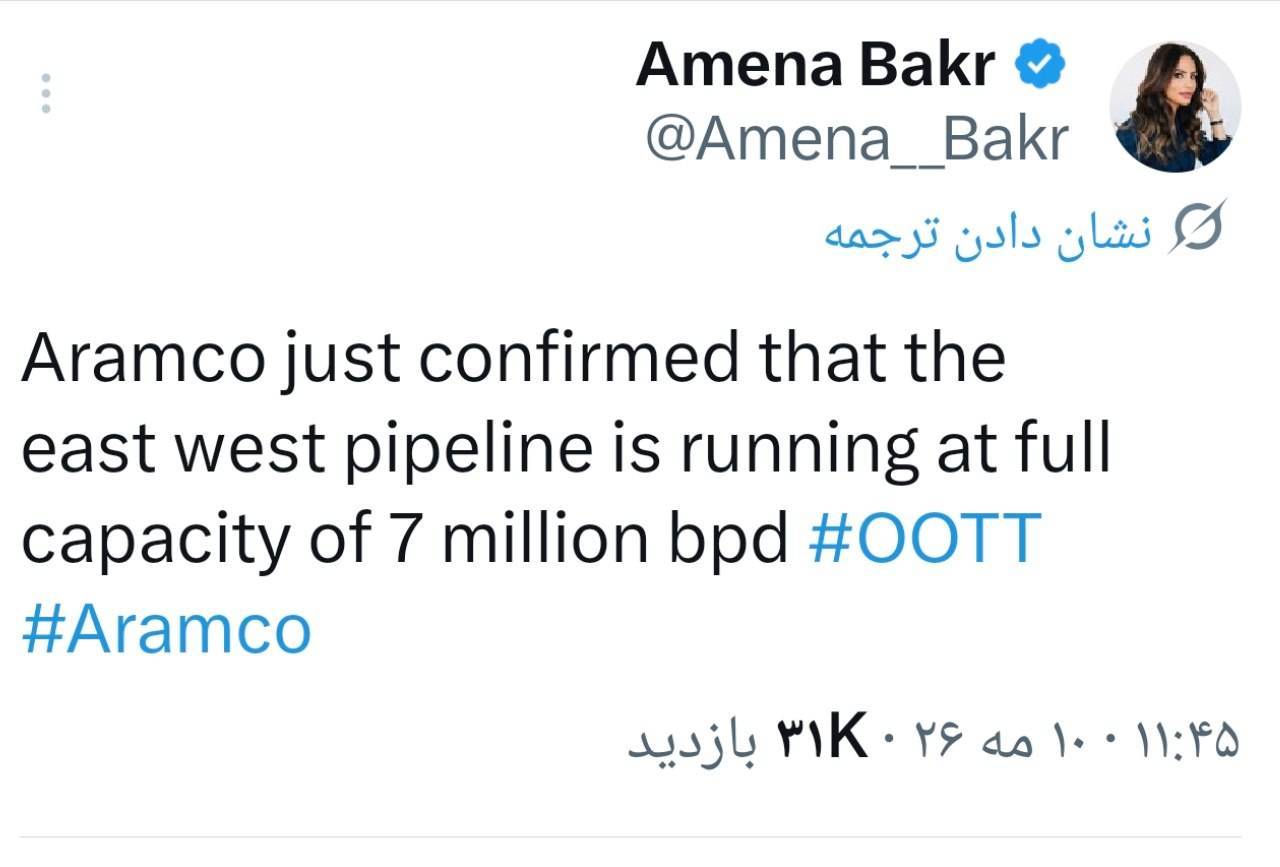Screen dimensions: 1280x867
Task: Open the #Aramco hashtag
Action: coord(166,630)
